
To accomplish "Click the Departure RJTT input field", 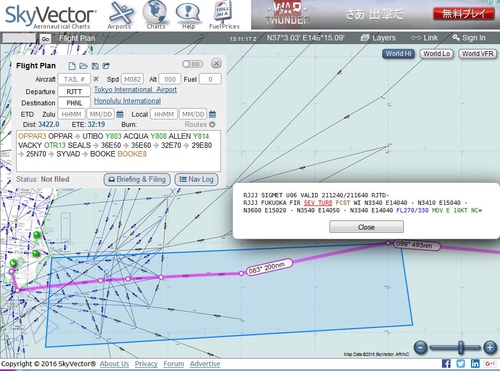I will click(x=74, y=91).
